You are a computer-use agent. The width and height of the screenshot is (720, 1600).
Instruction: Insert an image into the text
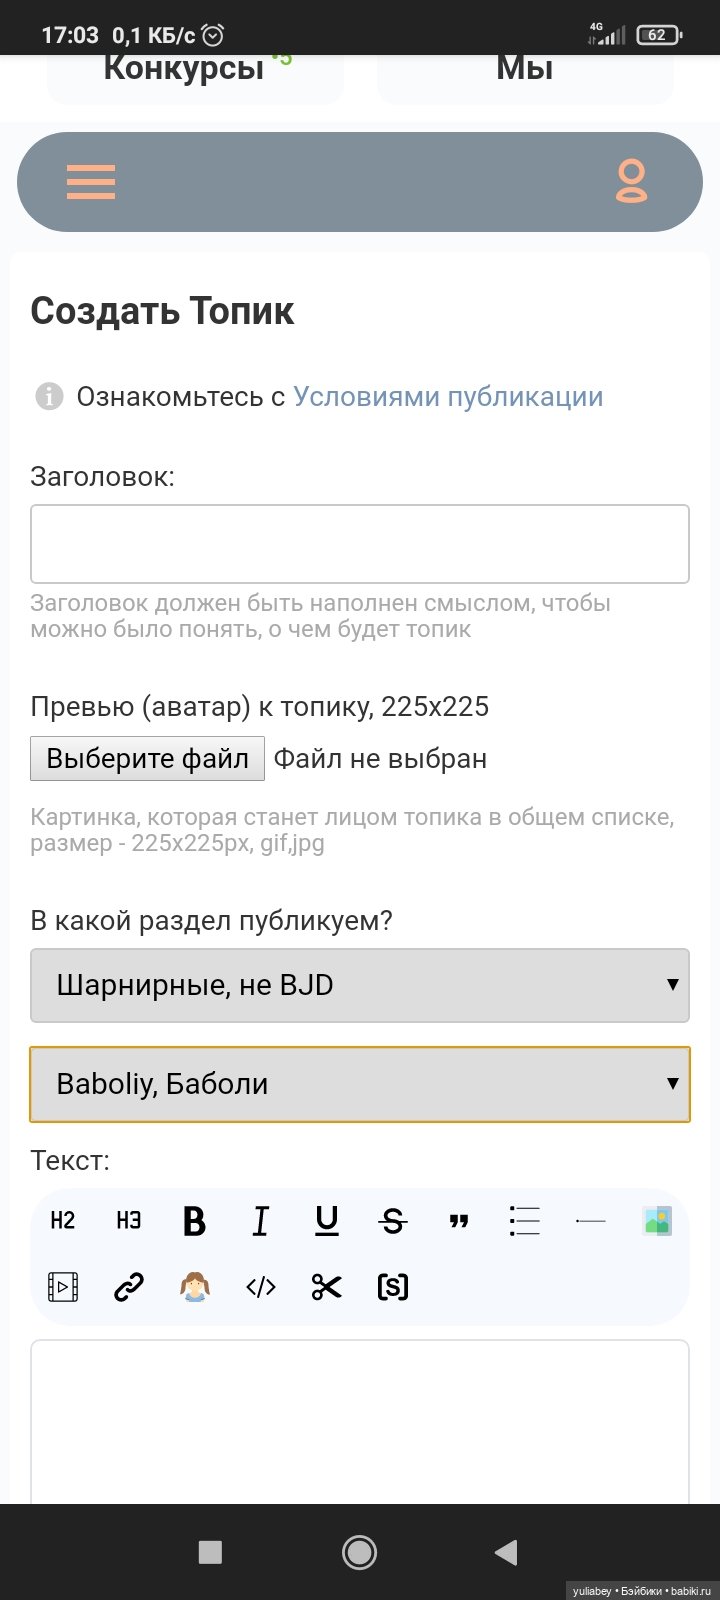pyautogui.click(x=657, y=1221)
